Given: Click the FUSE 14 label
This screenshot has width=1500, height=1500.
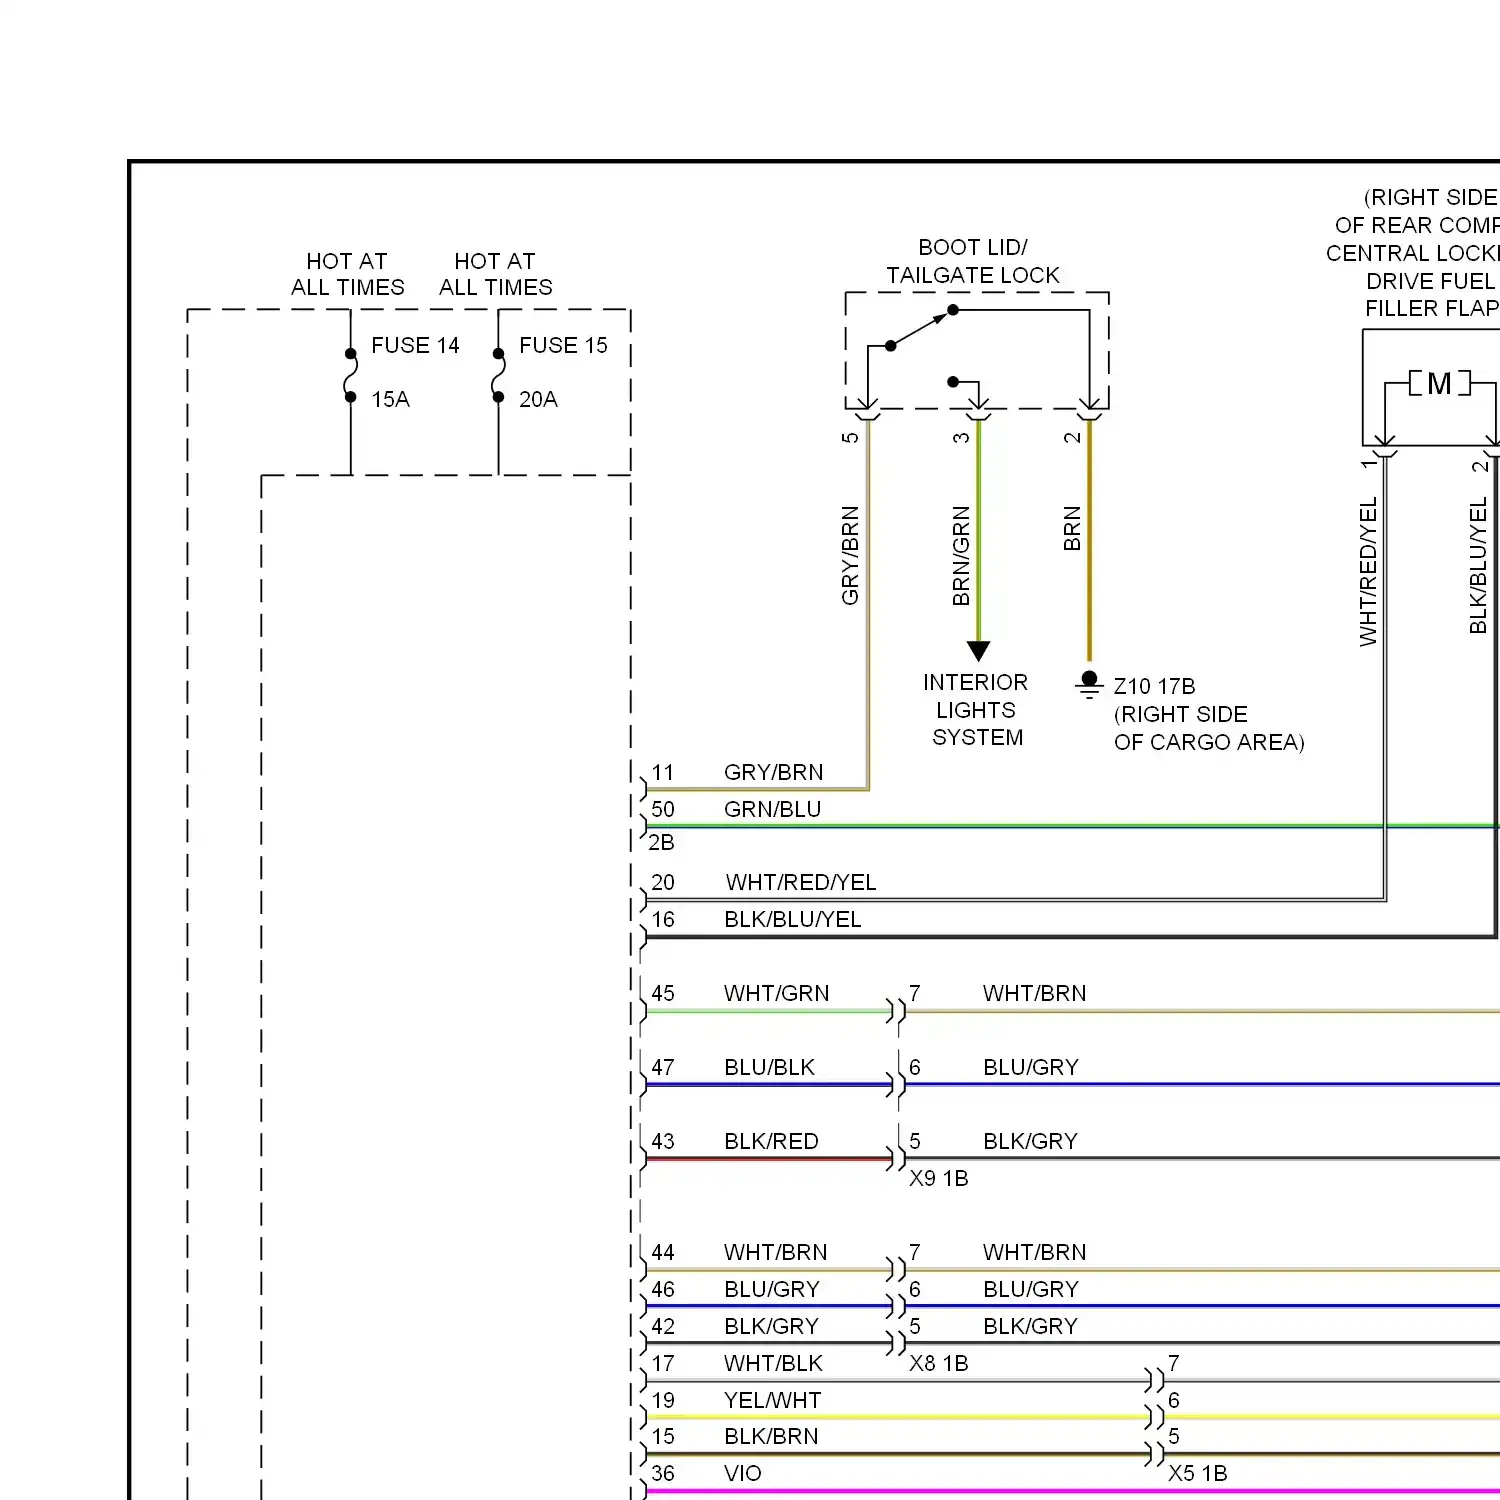Looking at the screenshot, I should 415,345.
